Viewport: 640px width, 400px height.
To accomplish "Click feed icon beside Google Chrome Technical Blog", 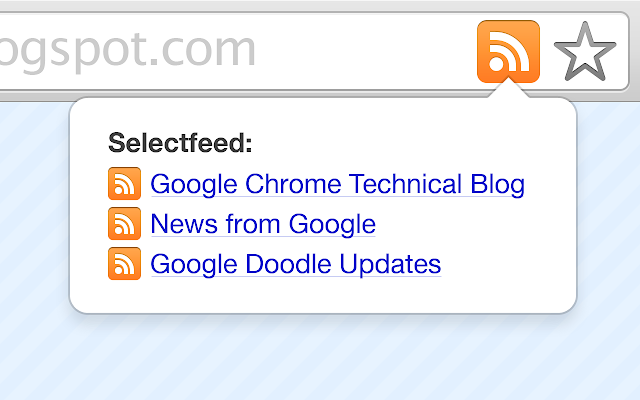I will (x=124, y=184).
